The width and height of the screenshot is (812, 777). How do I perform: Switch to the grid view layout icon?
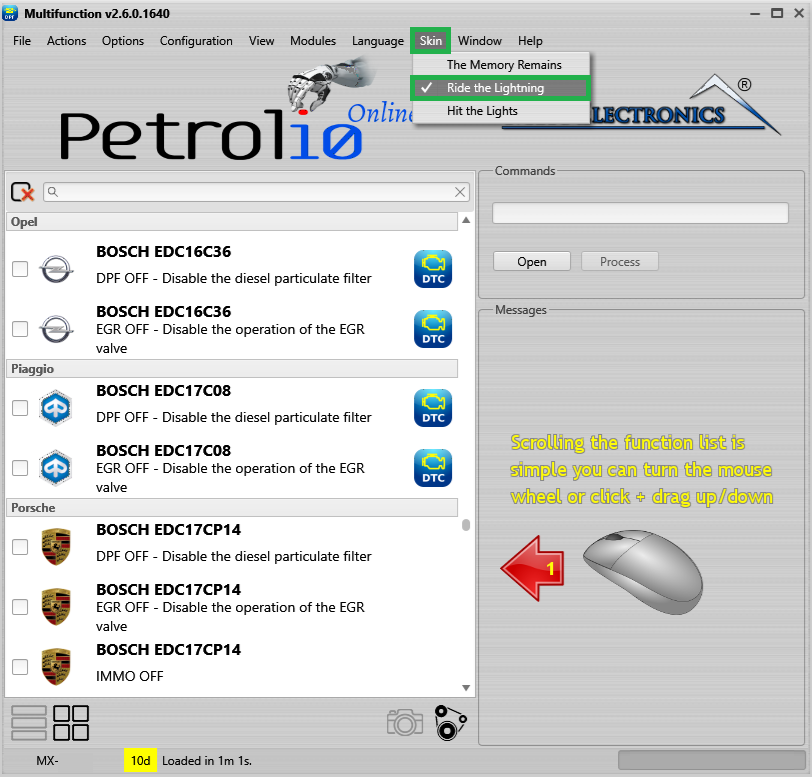71,723
